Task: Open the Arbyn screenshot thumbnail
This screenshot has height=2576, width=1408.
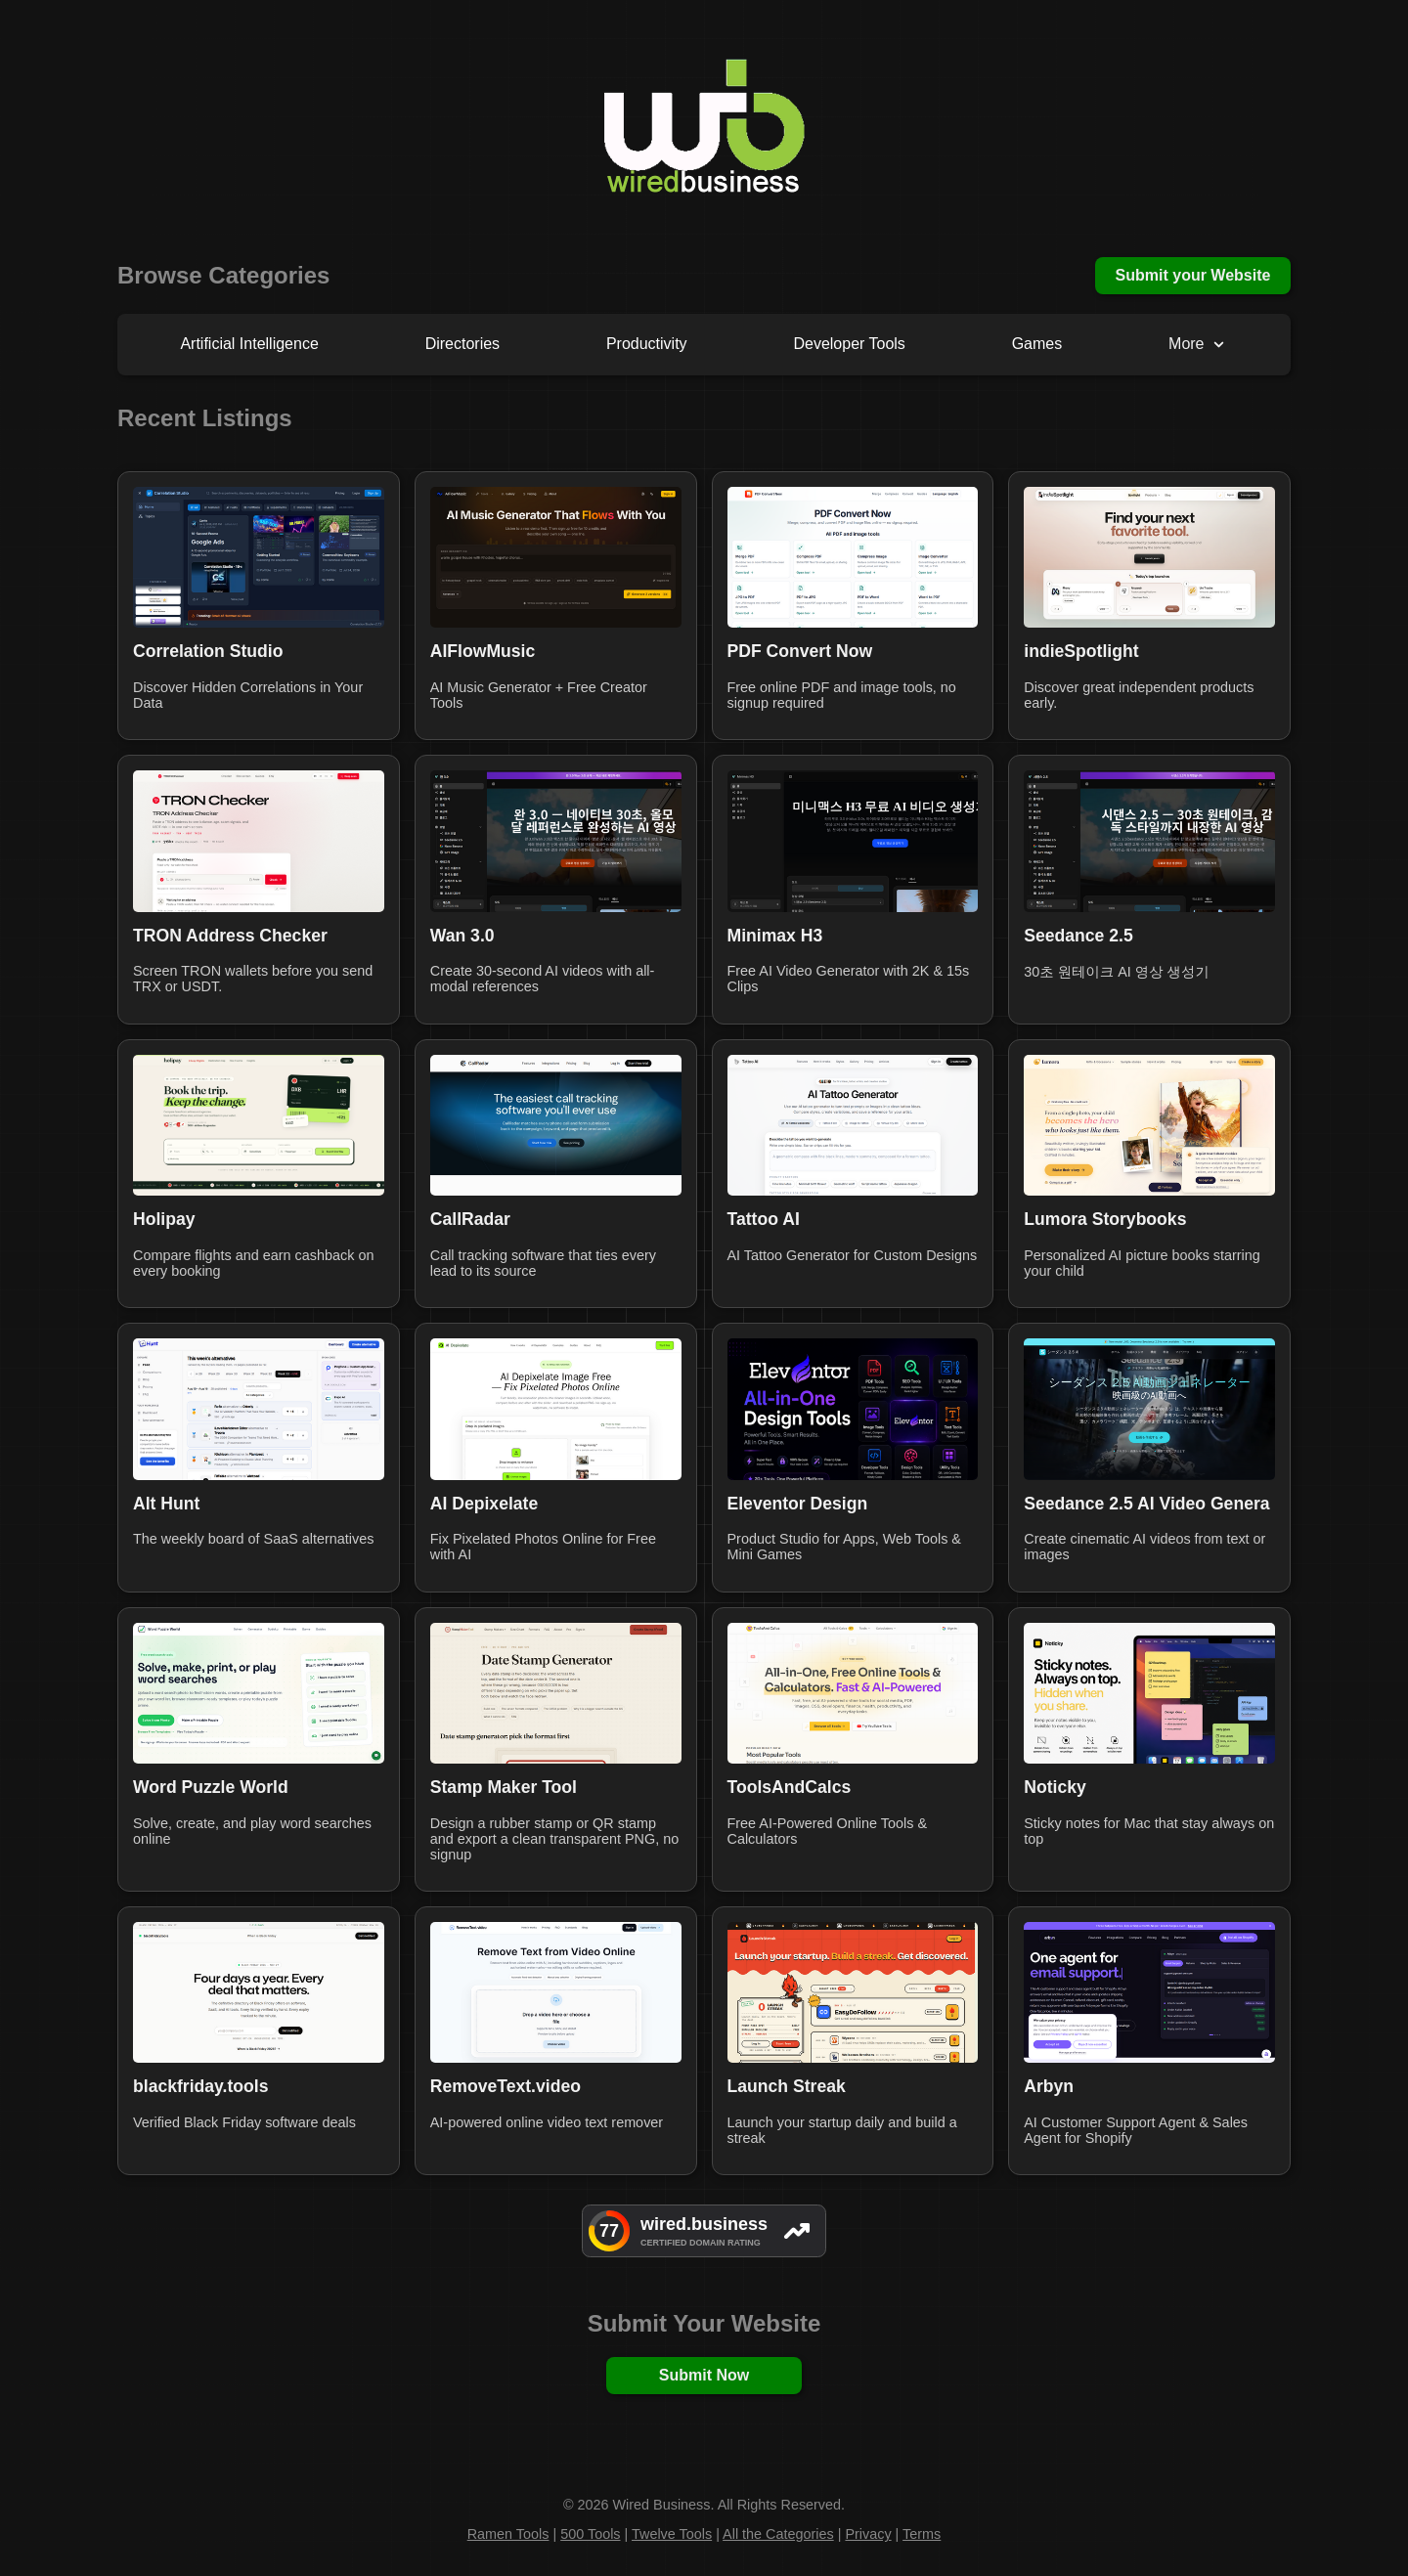Action: pyautogui.click(x=1149, y=1992)
